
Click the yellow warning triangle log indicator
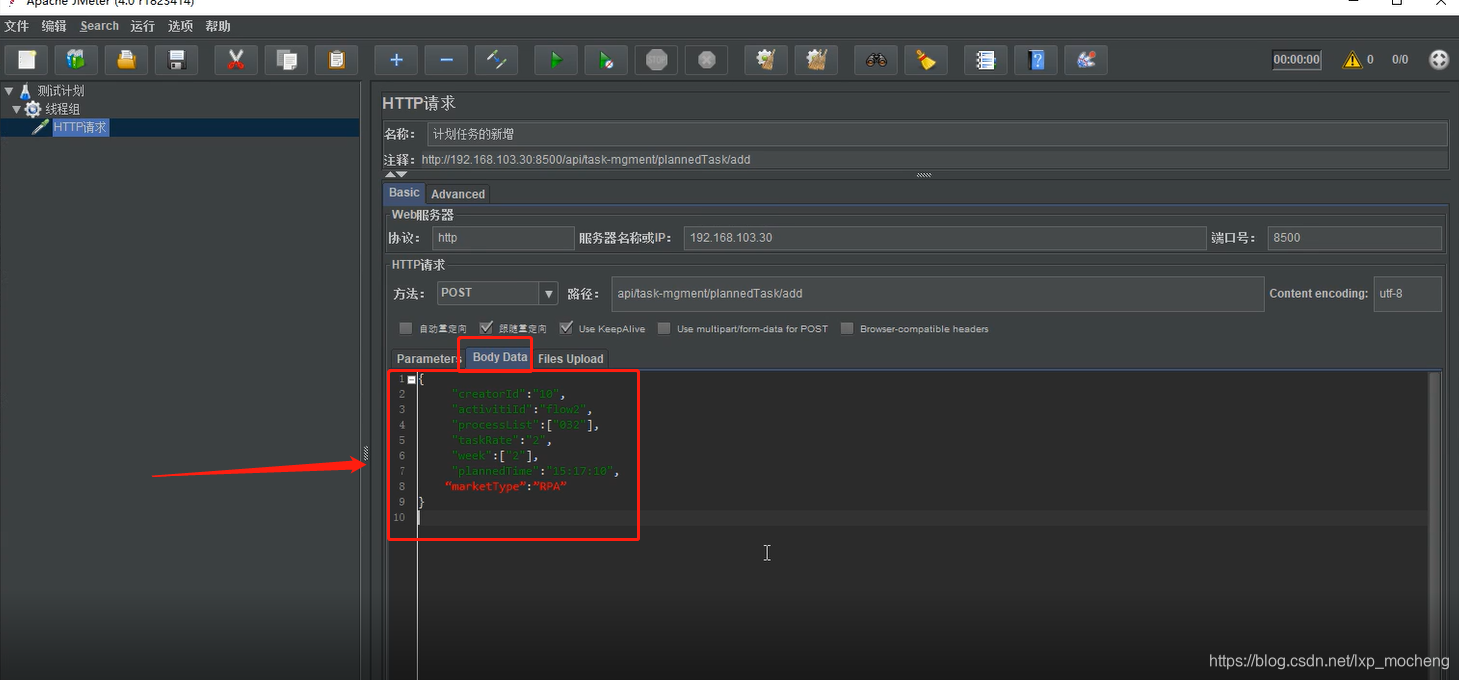pyautogui.click(x=1352, y=60)
